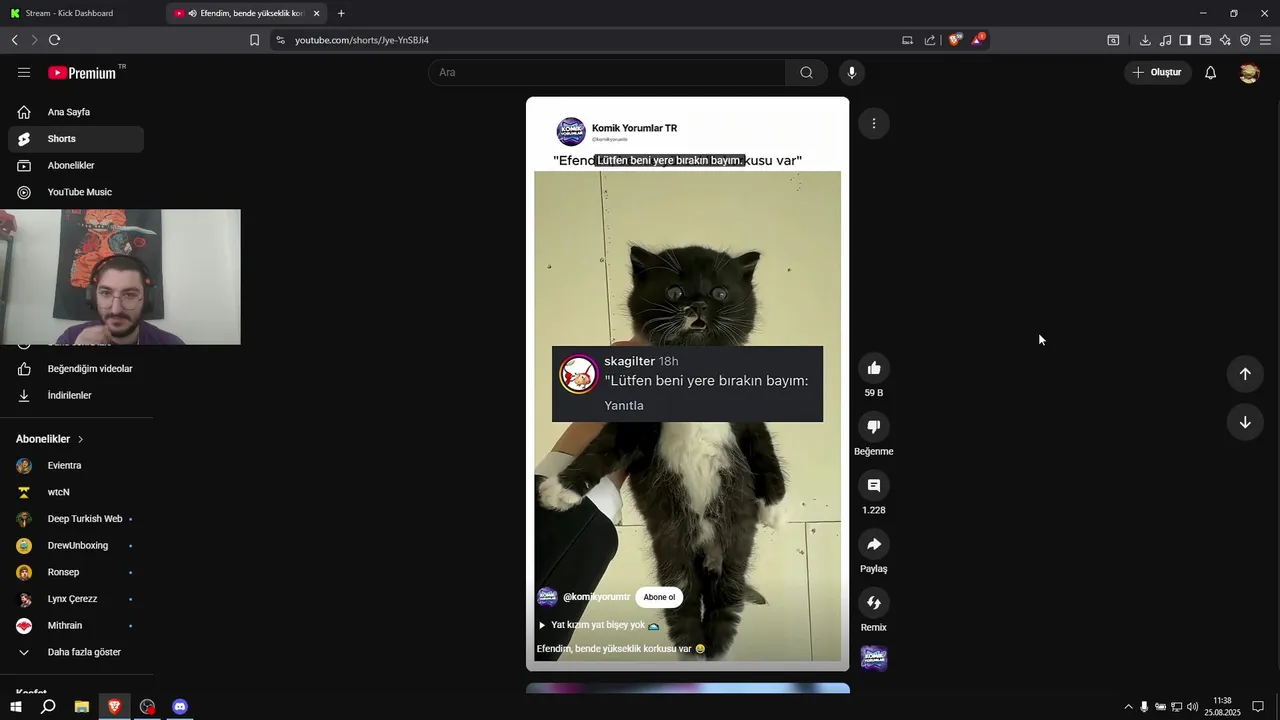Reload the page
The image size is (1280, 720).
54,40
